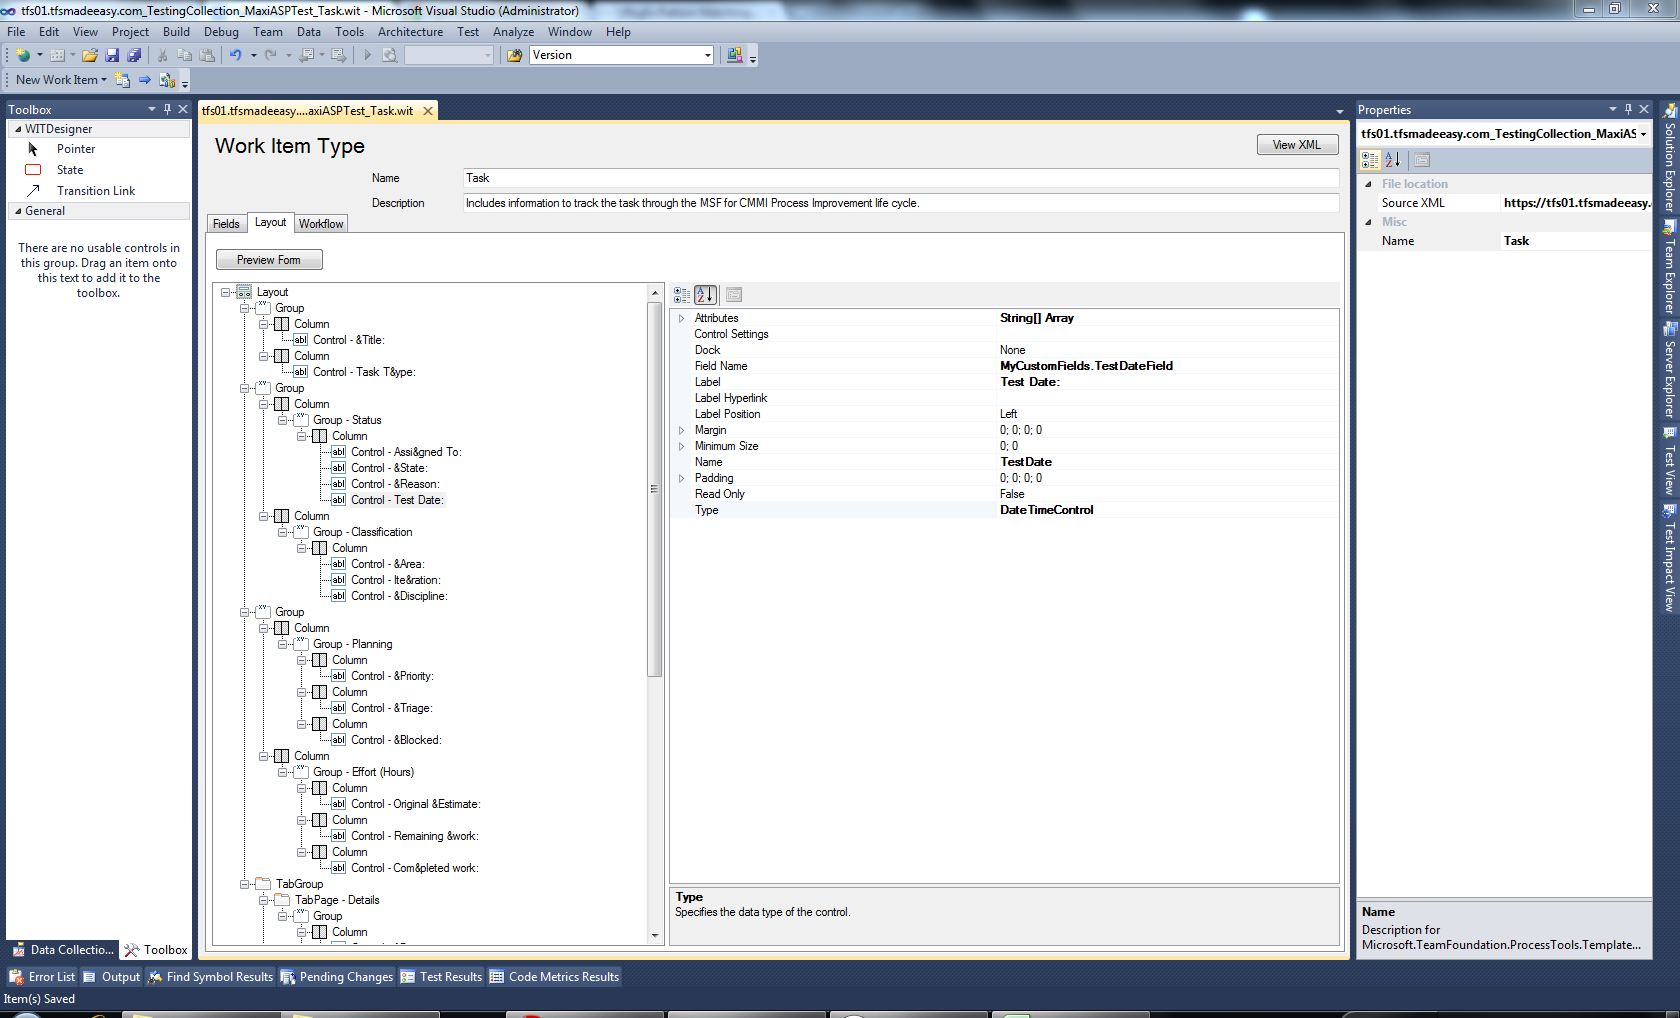This screenshot has height=1018, width=1680.
Task: Open the Build menu
Action: pyautogui.click(x=176, y=32)
